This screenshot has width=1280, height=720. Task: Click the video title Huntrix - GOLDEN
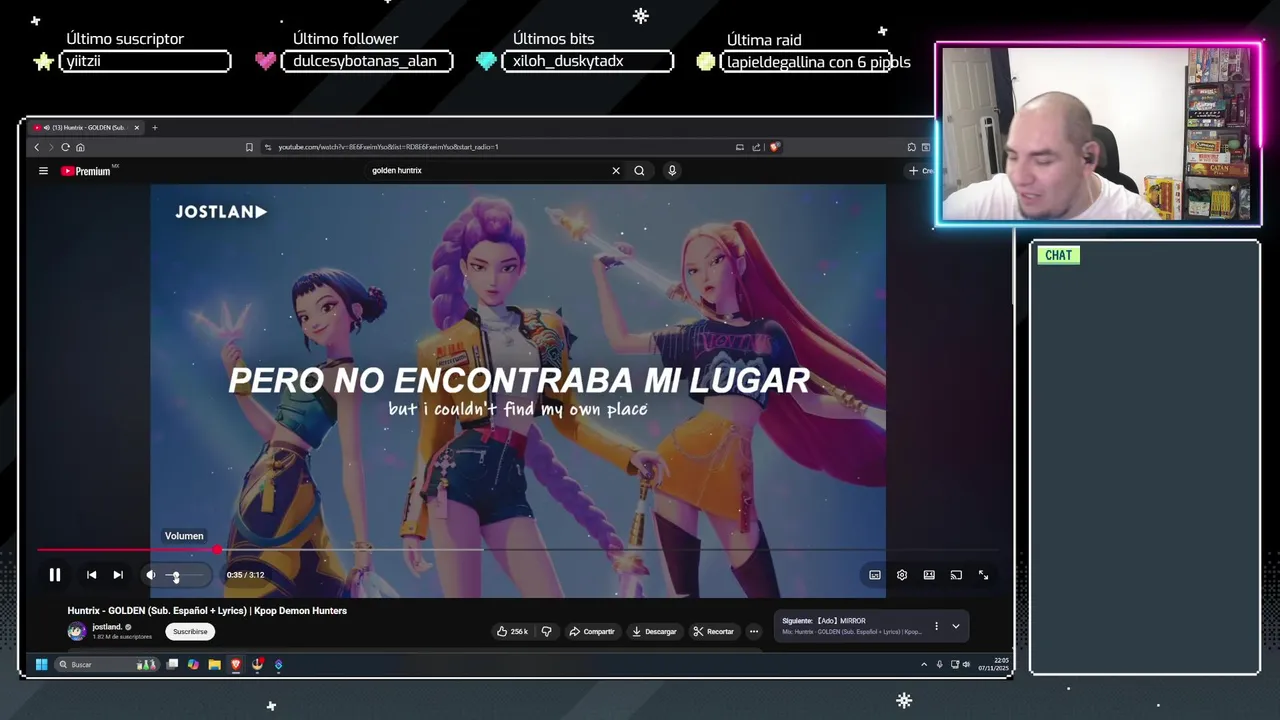(207, 611)
